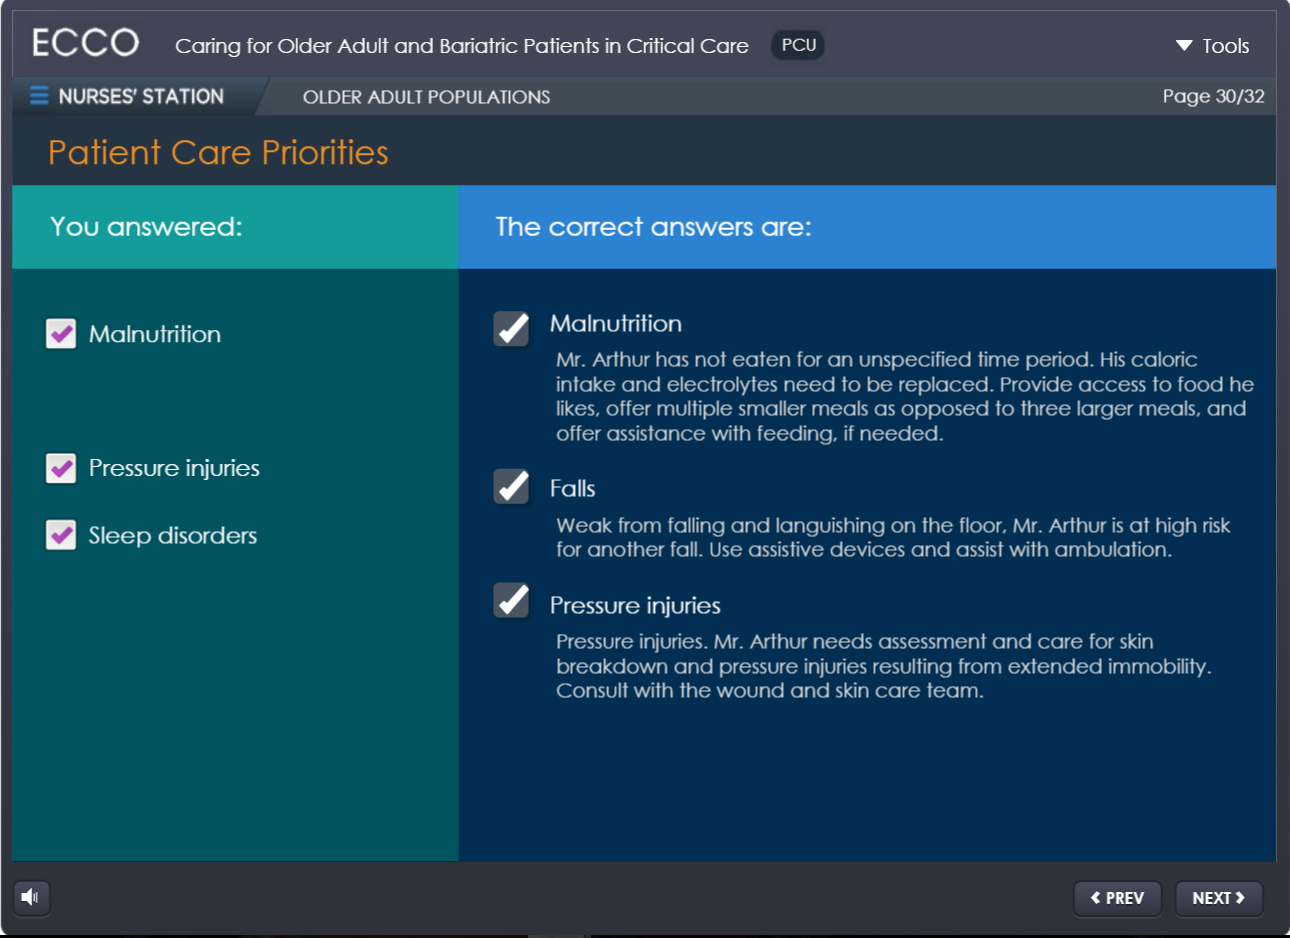
Task: Click the Falls explanation text
Action: (x=892, y=537)
